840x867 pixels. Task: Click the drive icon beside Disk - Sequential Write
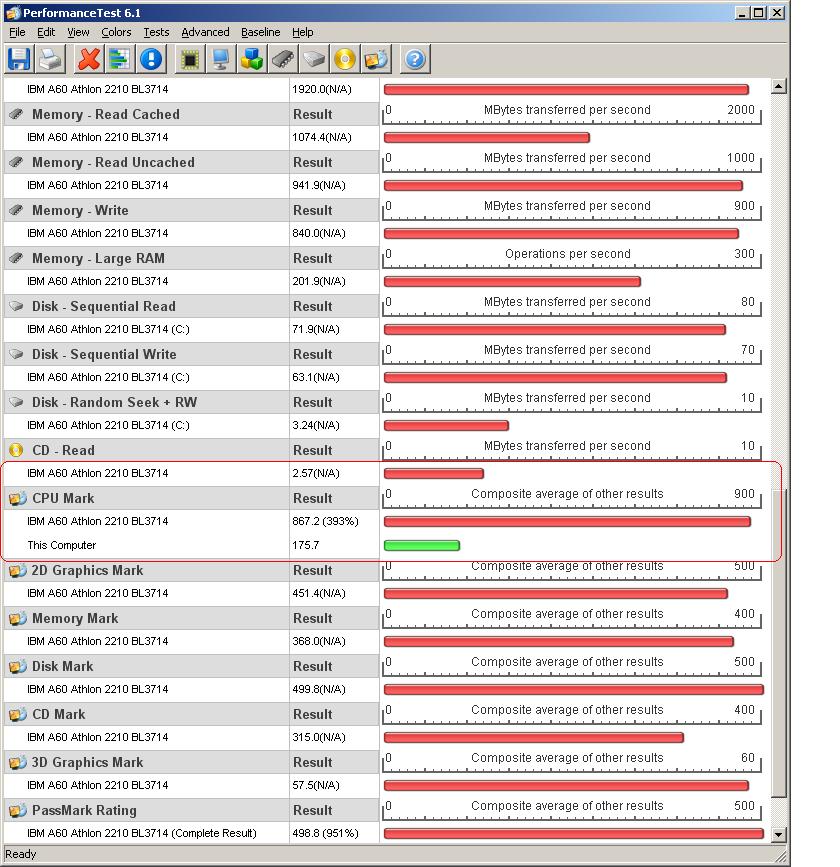pos(17,354)
